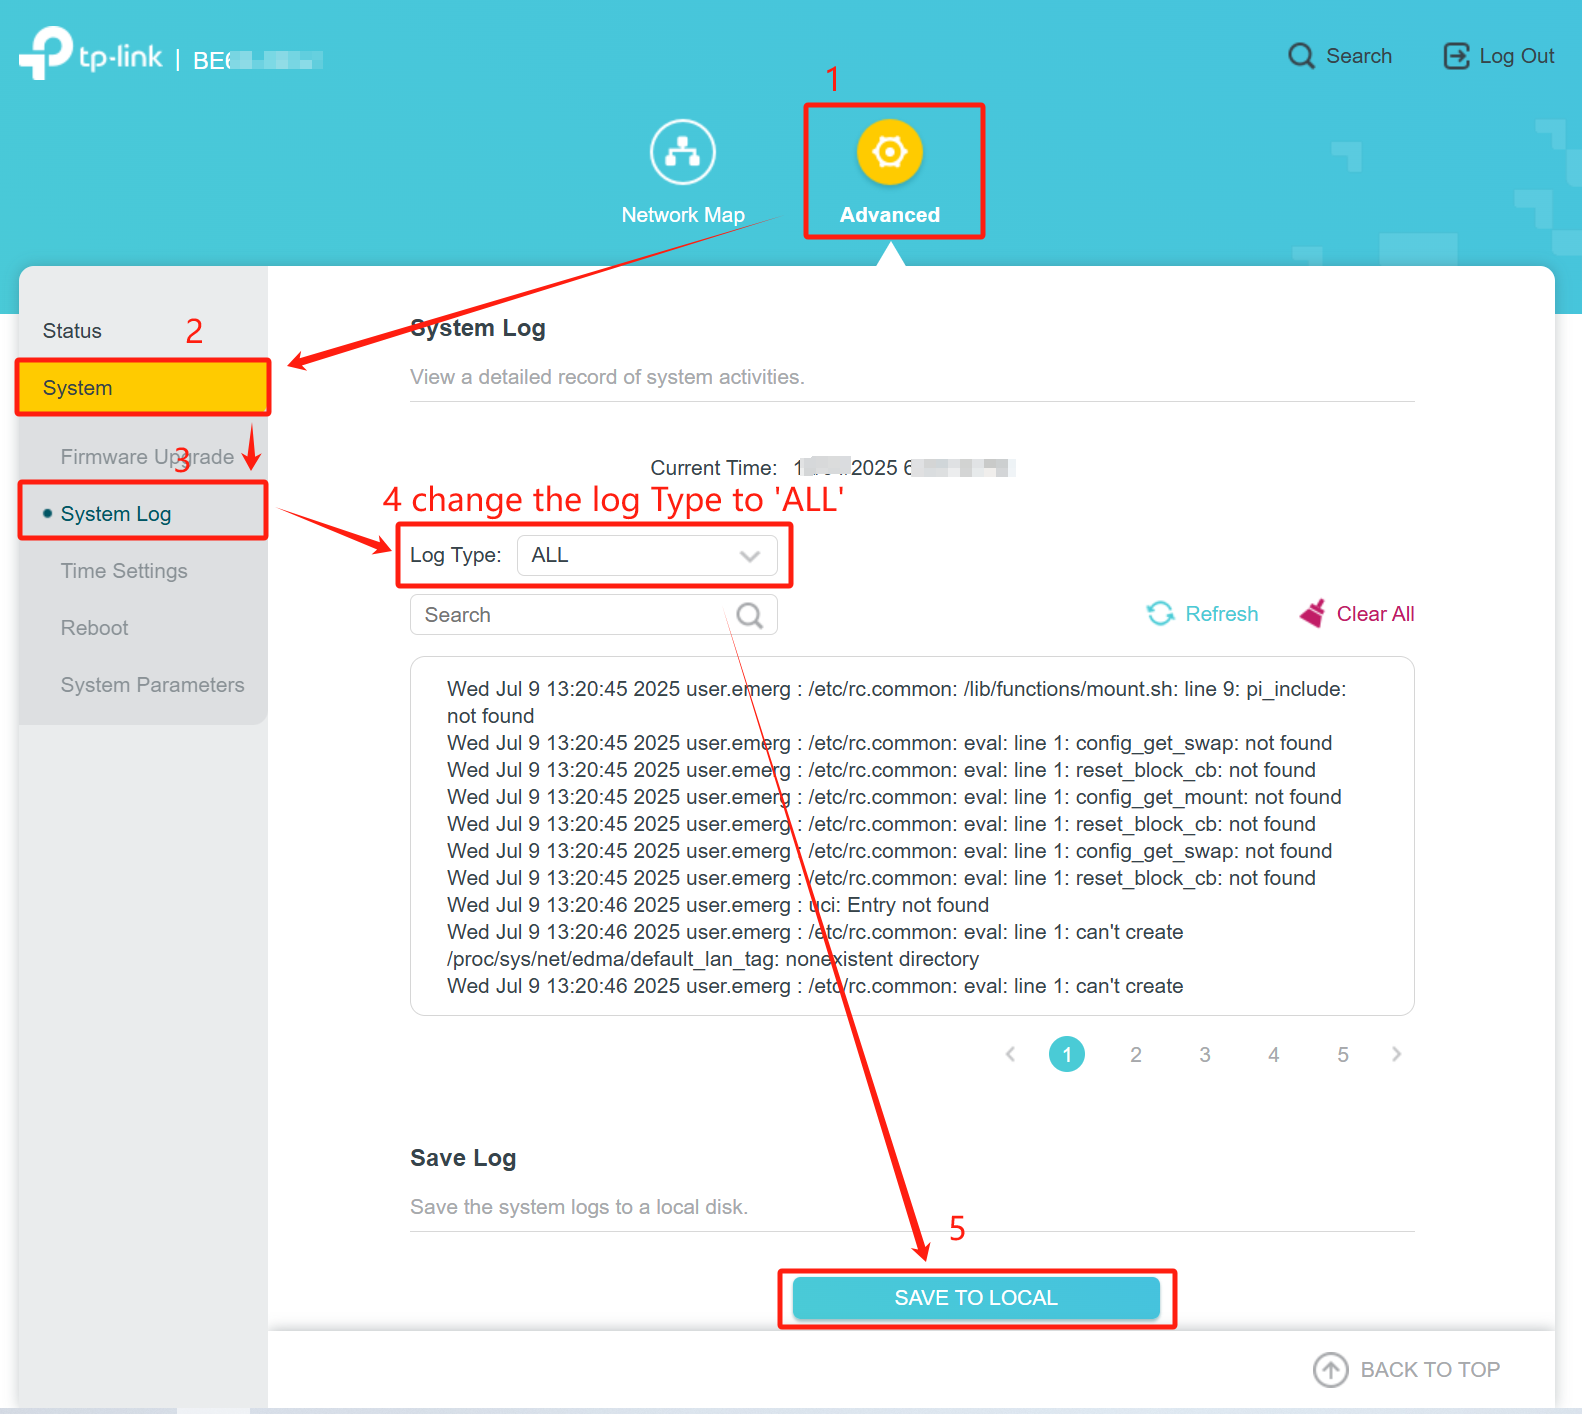Click the Current Time value
Screen dimensions: 1582x1414
(904, 468)
